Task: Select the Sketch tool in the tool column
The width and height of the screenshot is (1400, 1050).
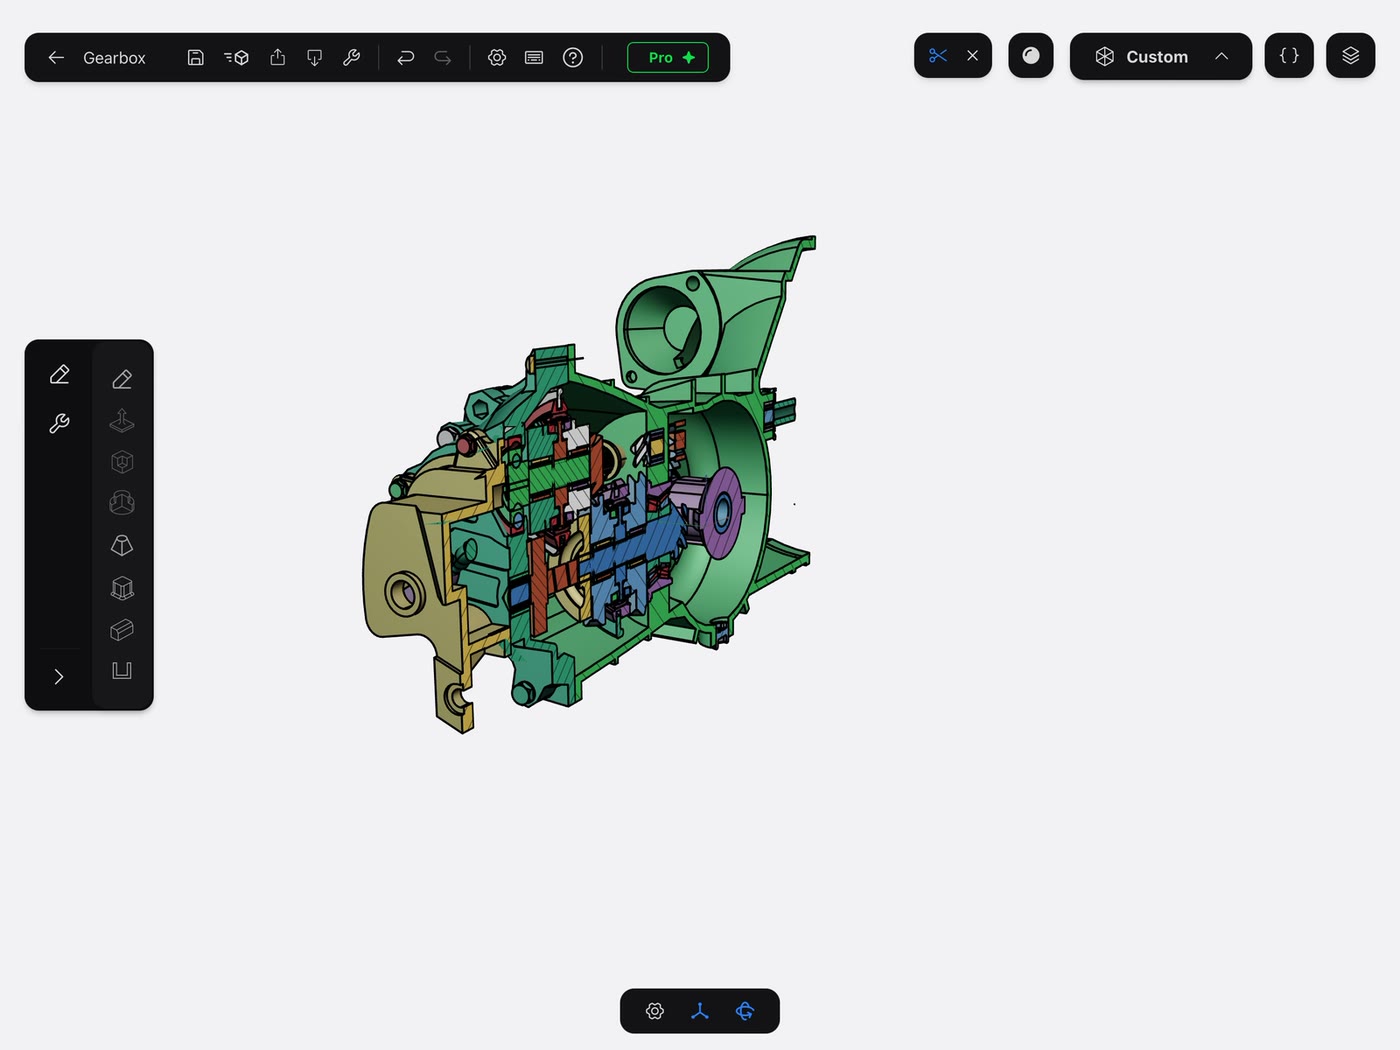Action: click(x=122, y=379)
